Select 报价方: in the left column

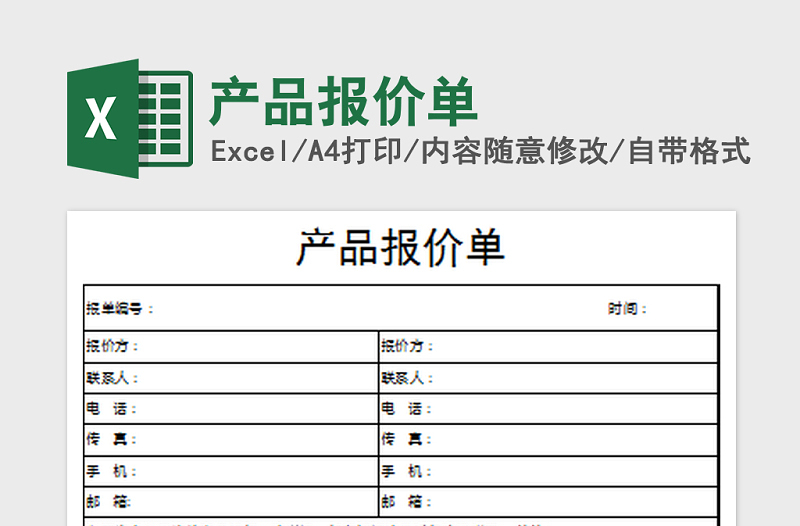(x=112, y=346)
